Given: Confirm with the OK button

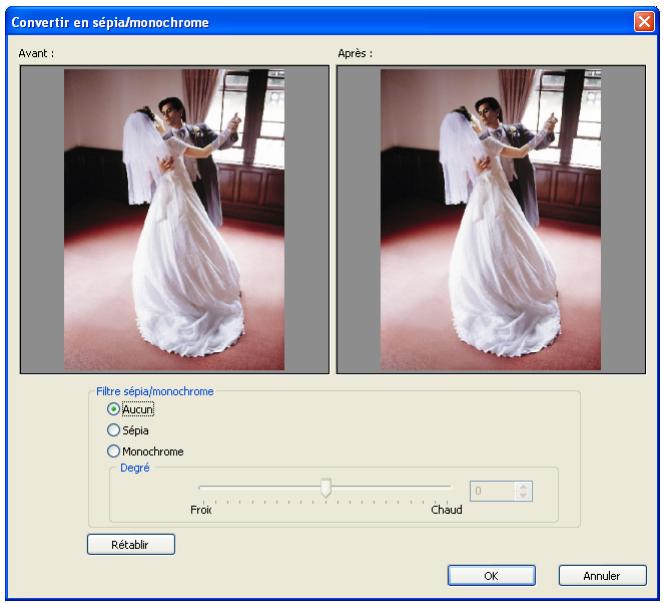Looking at the screenshot, I should (x=492, y=576).
